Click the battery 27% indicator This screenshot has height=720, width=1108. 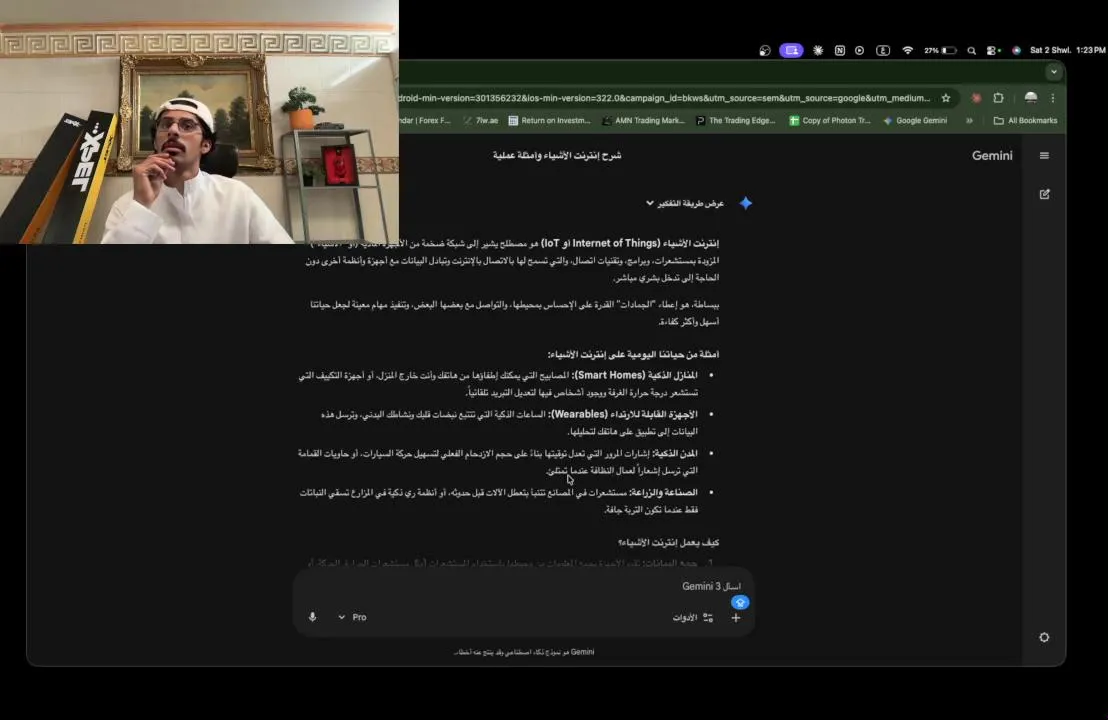click(940, 50)
